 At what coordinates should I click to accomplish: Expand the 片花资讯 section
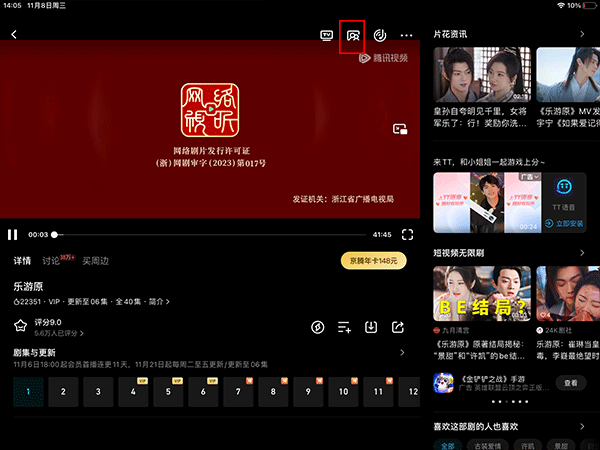click(x=582, y=34)
